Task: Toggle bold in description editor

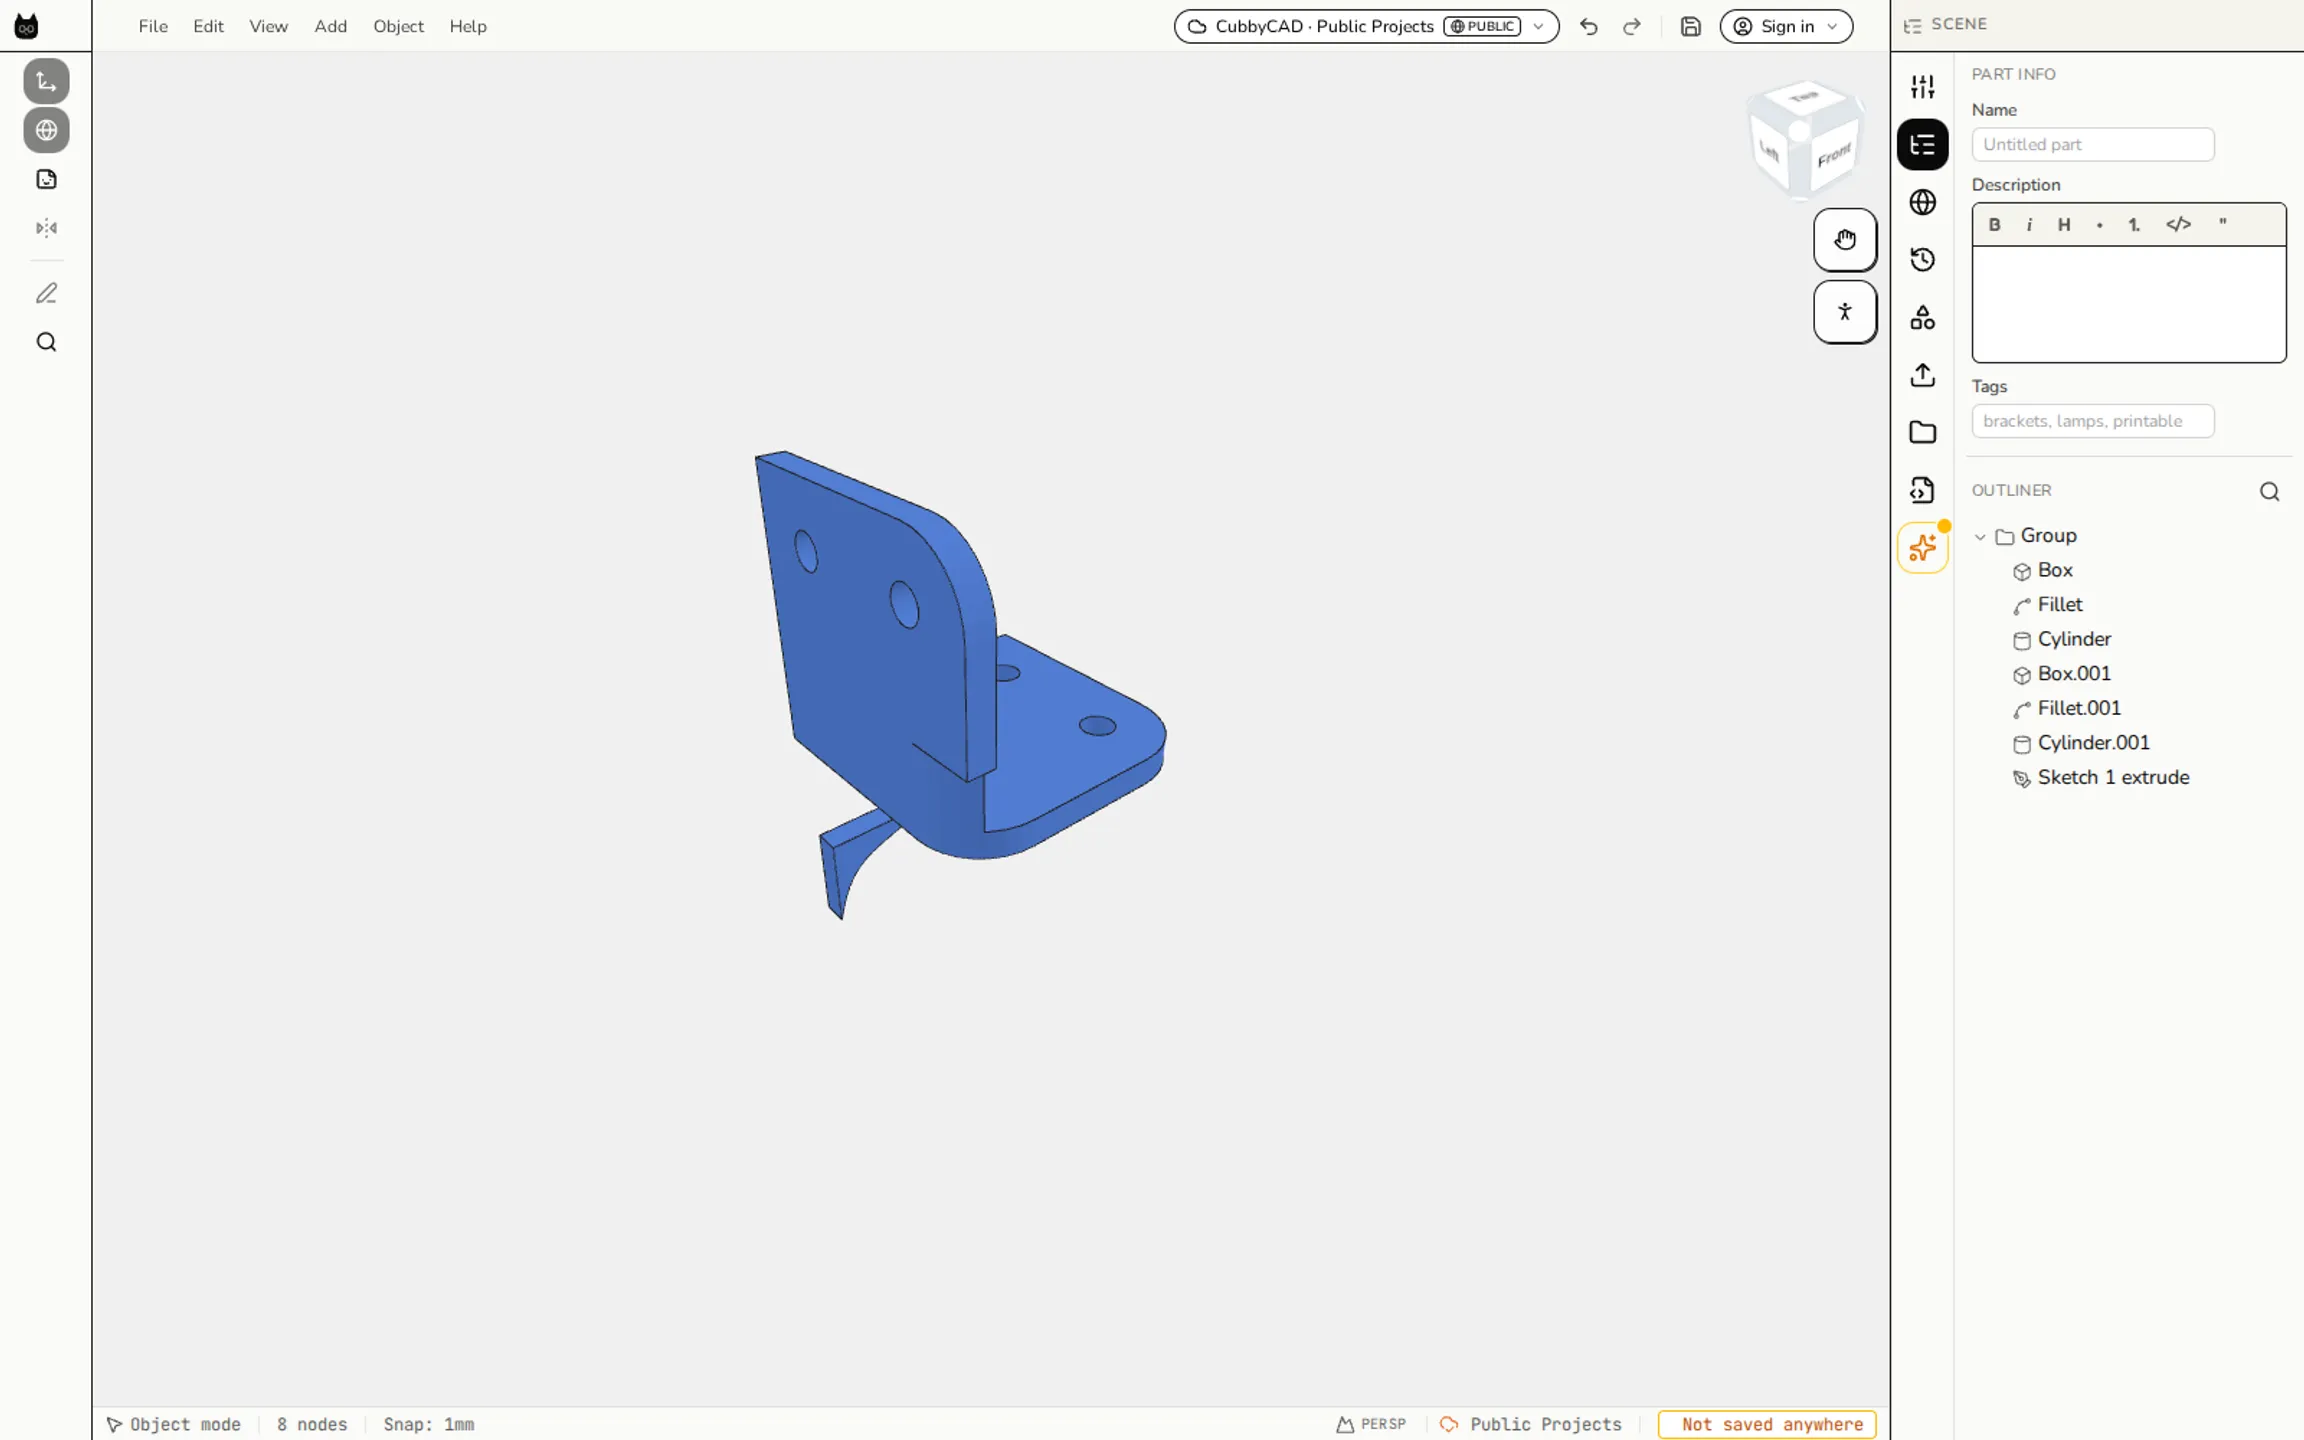Action: [1994, 225]
